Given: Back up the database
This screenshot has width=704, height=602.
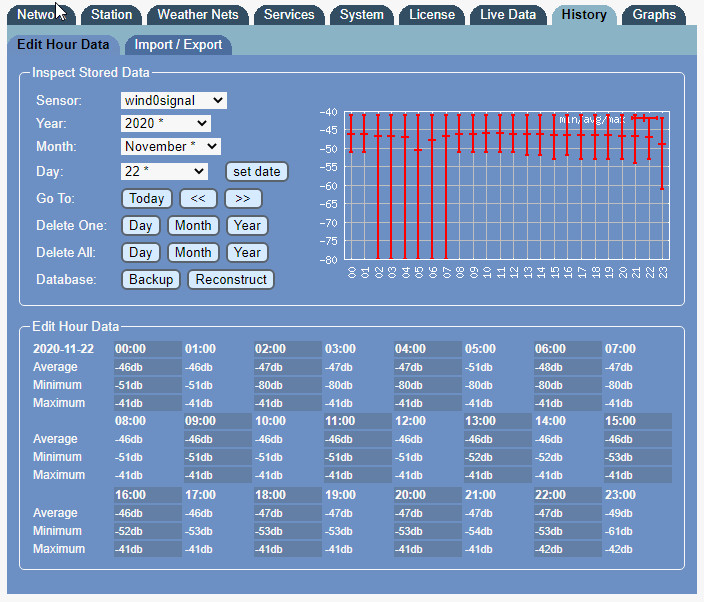Looking at the screenshot, I should tap(151, 279).
